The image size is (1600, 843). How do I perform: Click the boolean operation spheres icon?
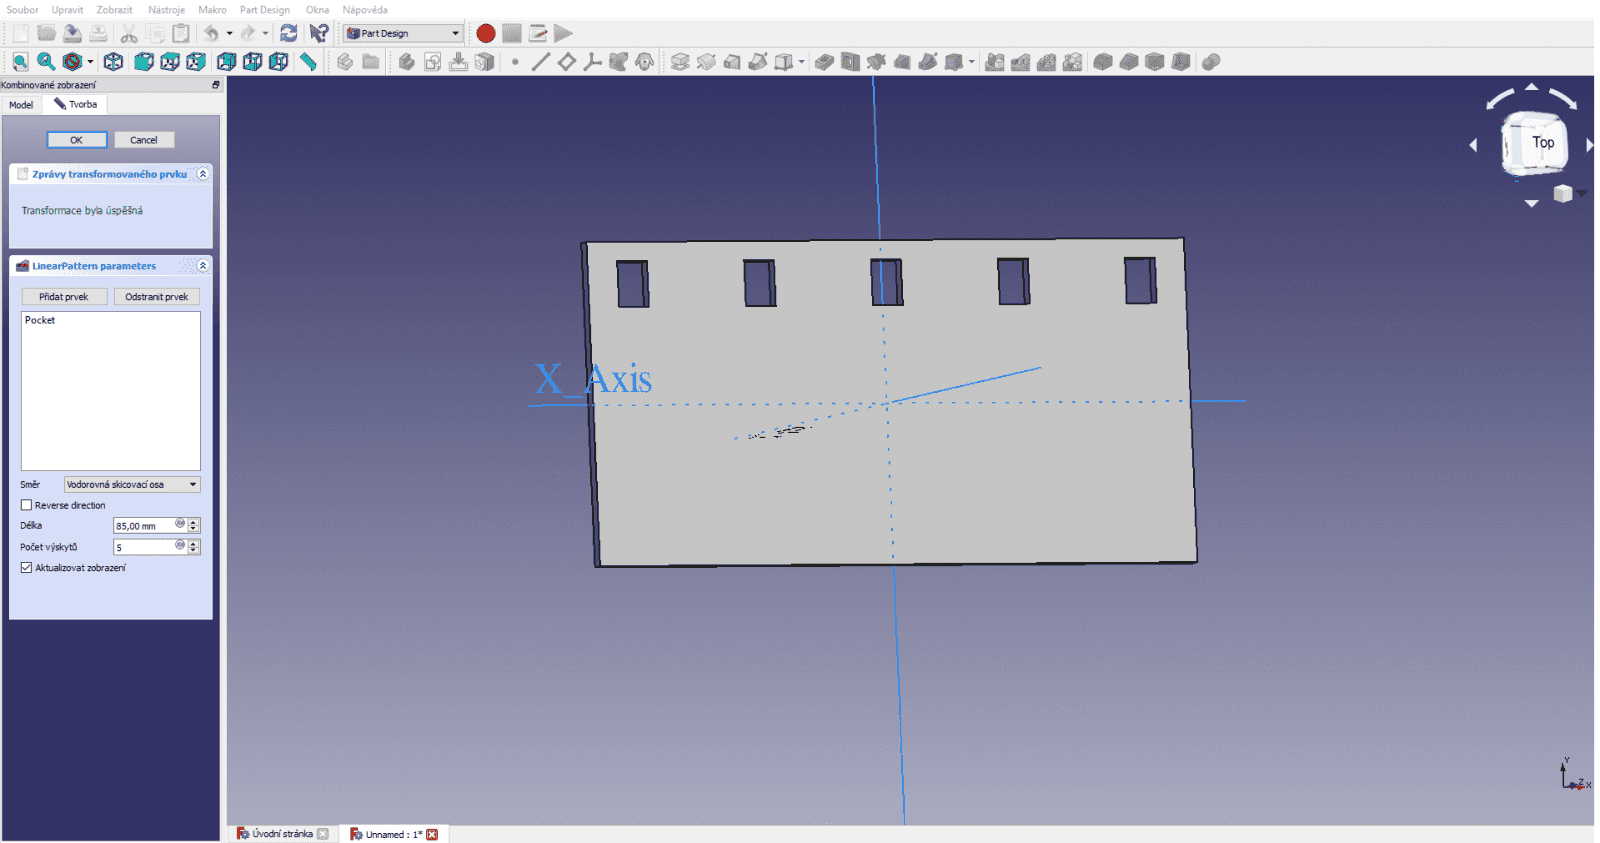pyautogui.click(x=1211, y=62)
